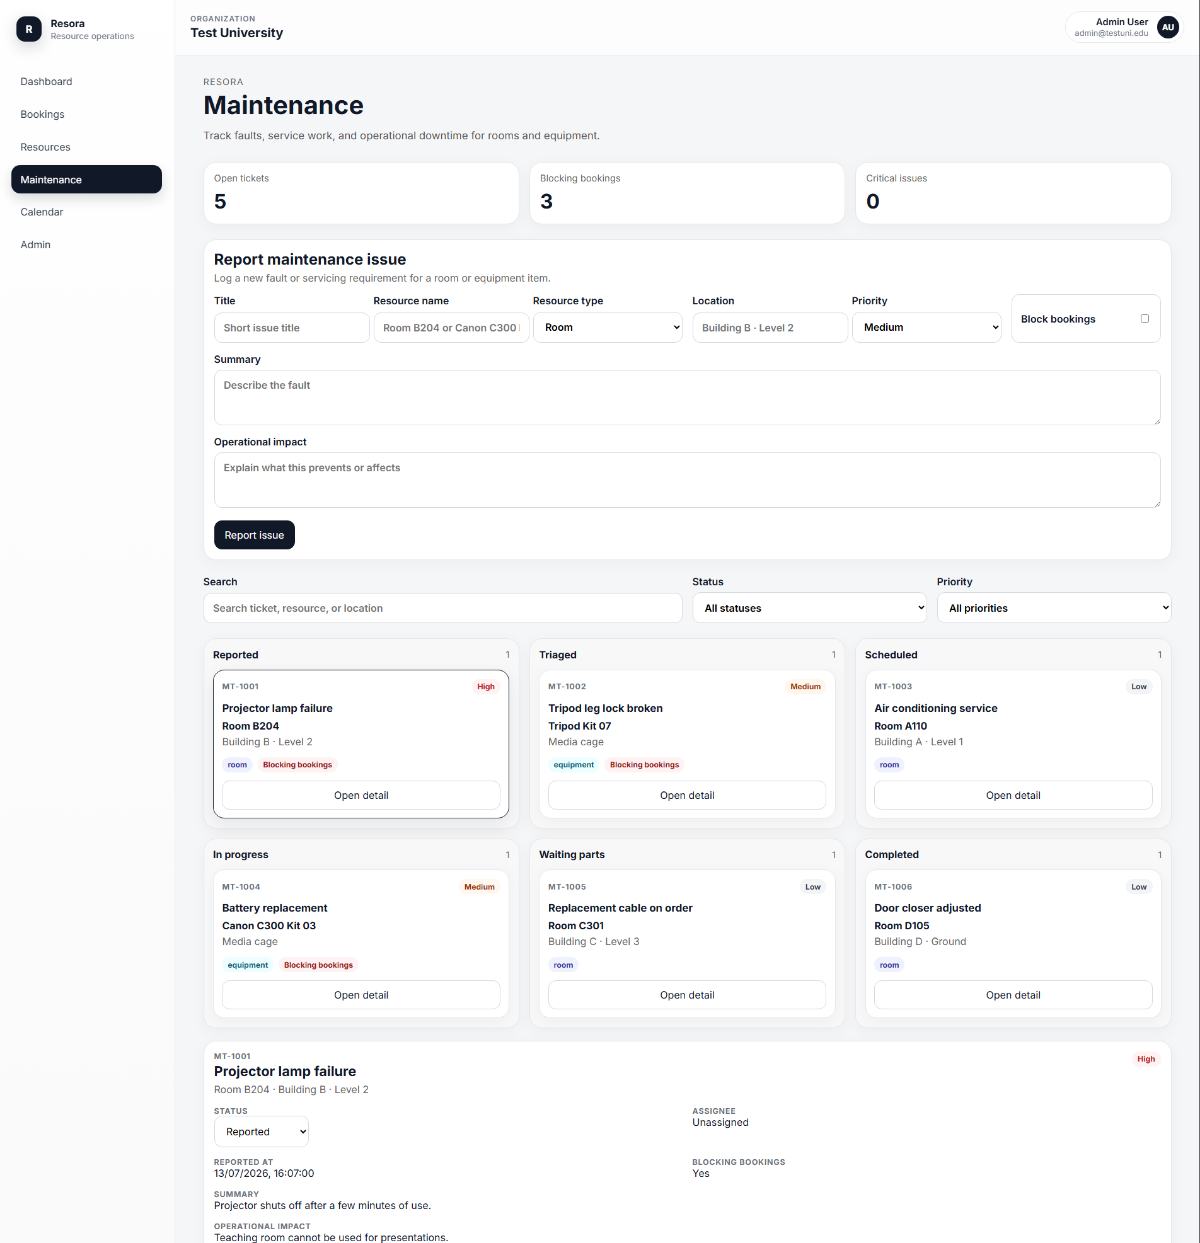This screenshot has width=1200, height=1243.
Task: Expand the Priority dropdown set to Medium
Action: click(x=927, y=327)
